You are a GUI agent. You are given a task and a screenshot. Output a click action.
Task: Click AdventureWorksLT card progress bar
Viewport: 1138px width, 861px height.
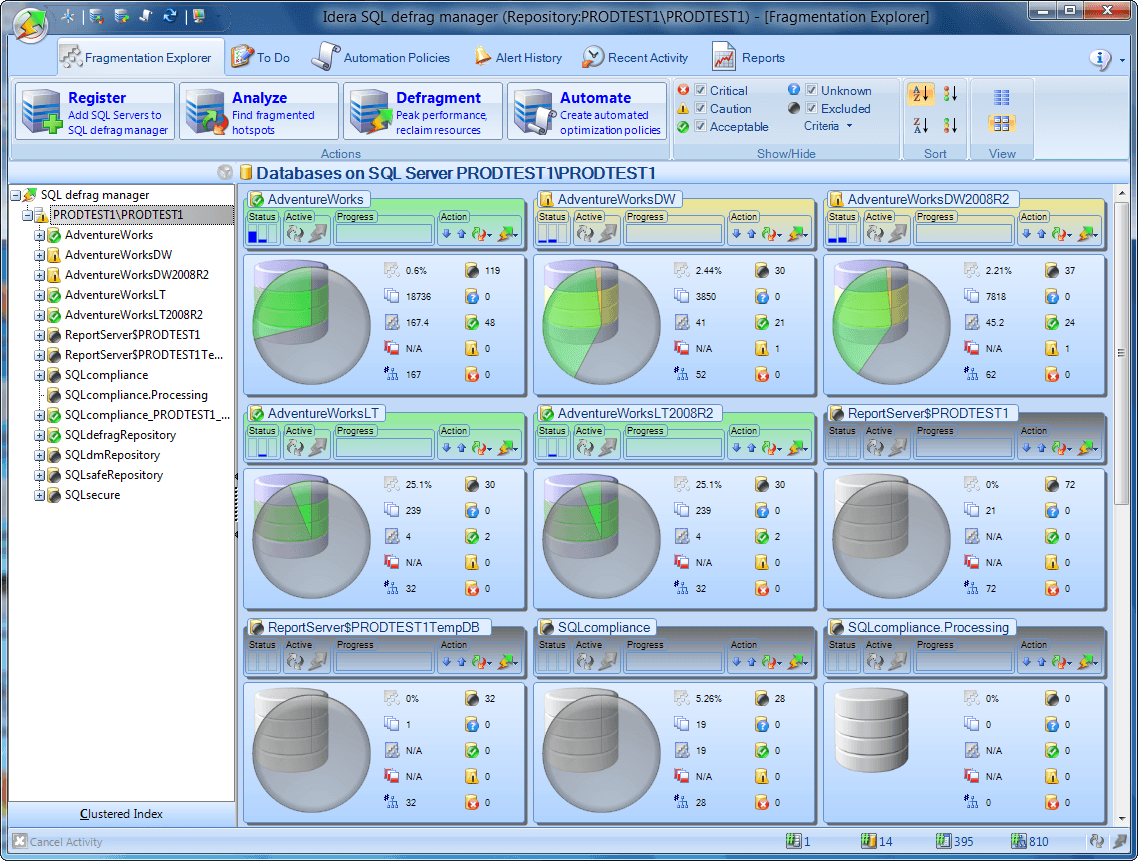tap(384, 448)
